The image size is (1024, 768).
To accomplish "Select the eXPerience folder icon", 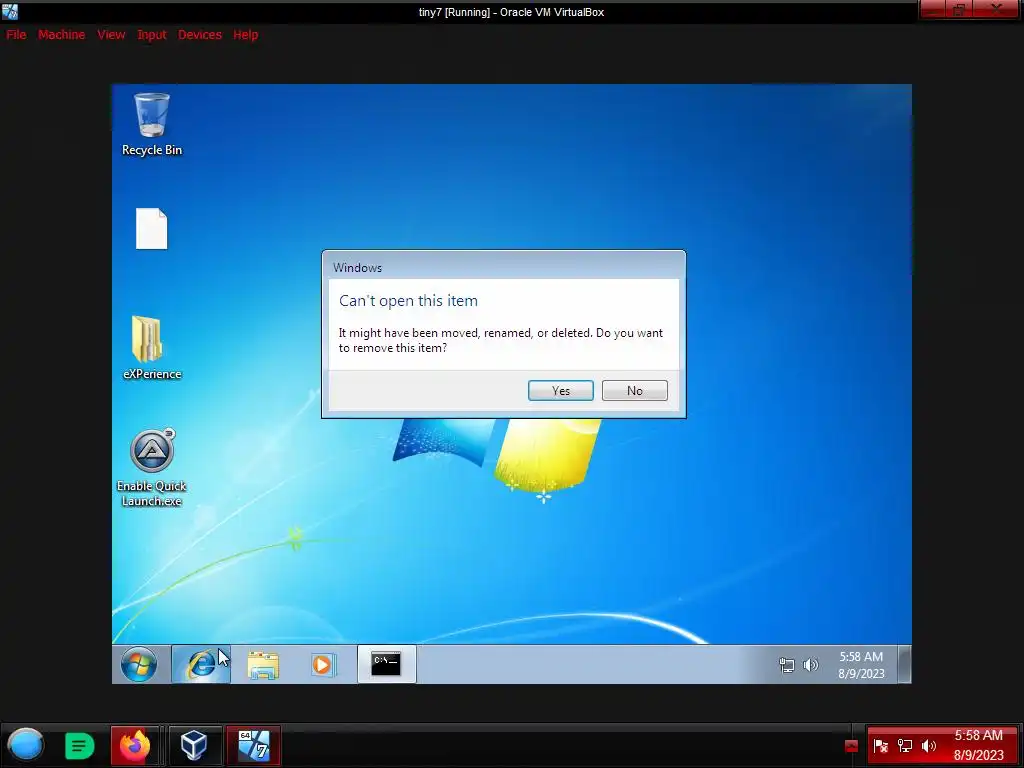I will 152,348.
